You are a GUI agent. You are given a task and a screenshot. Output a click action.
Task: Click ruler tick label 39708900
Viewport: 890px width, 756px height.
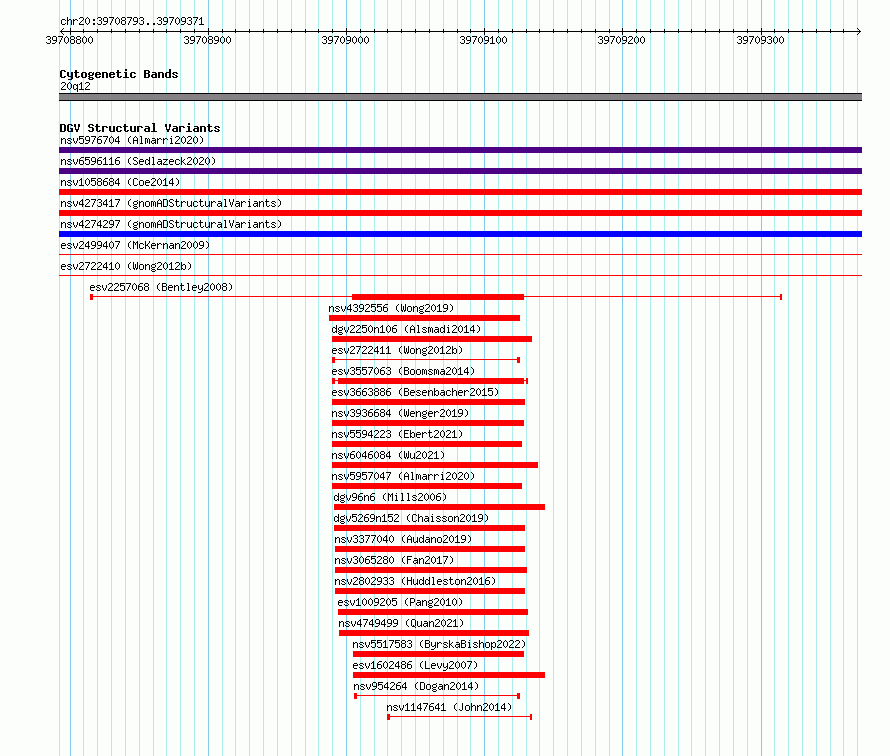pos(207,40)
